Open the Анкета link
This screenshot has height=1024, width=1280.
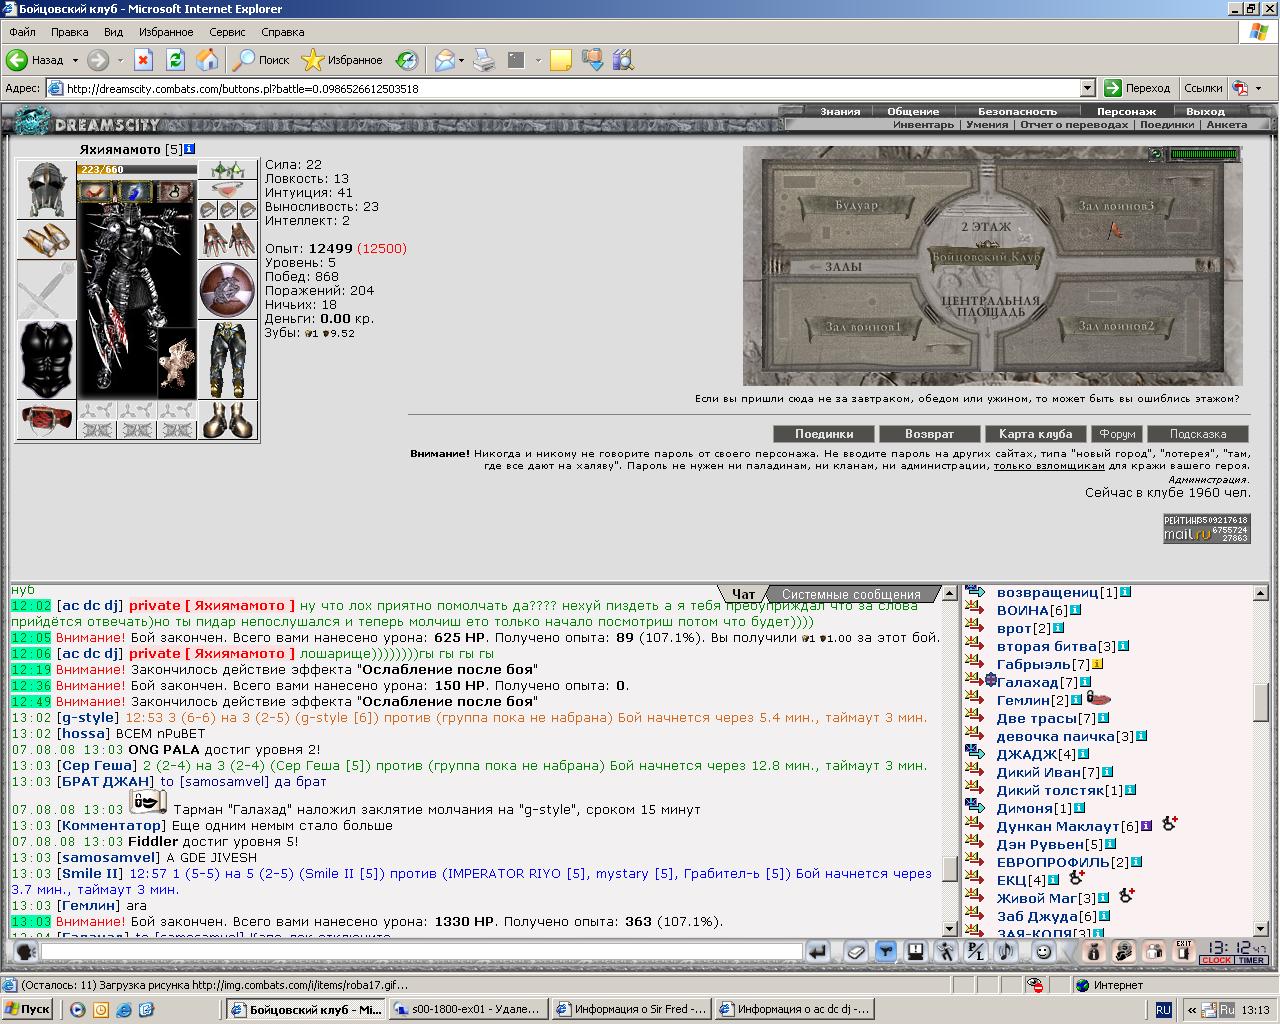click(x=1227, y=125)
